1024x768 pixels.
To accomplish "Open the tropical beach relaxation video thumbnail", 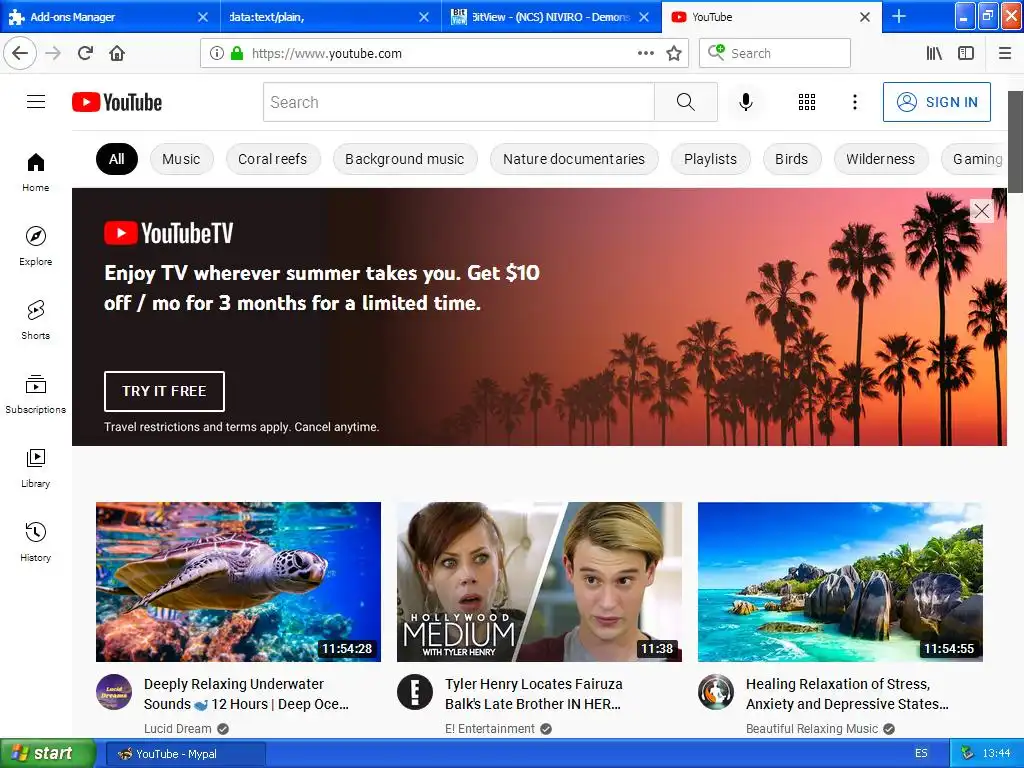I will tap(840, 582).
